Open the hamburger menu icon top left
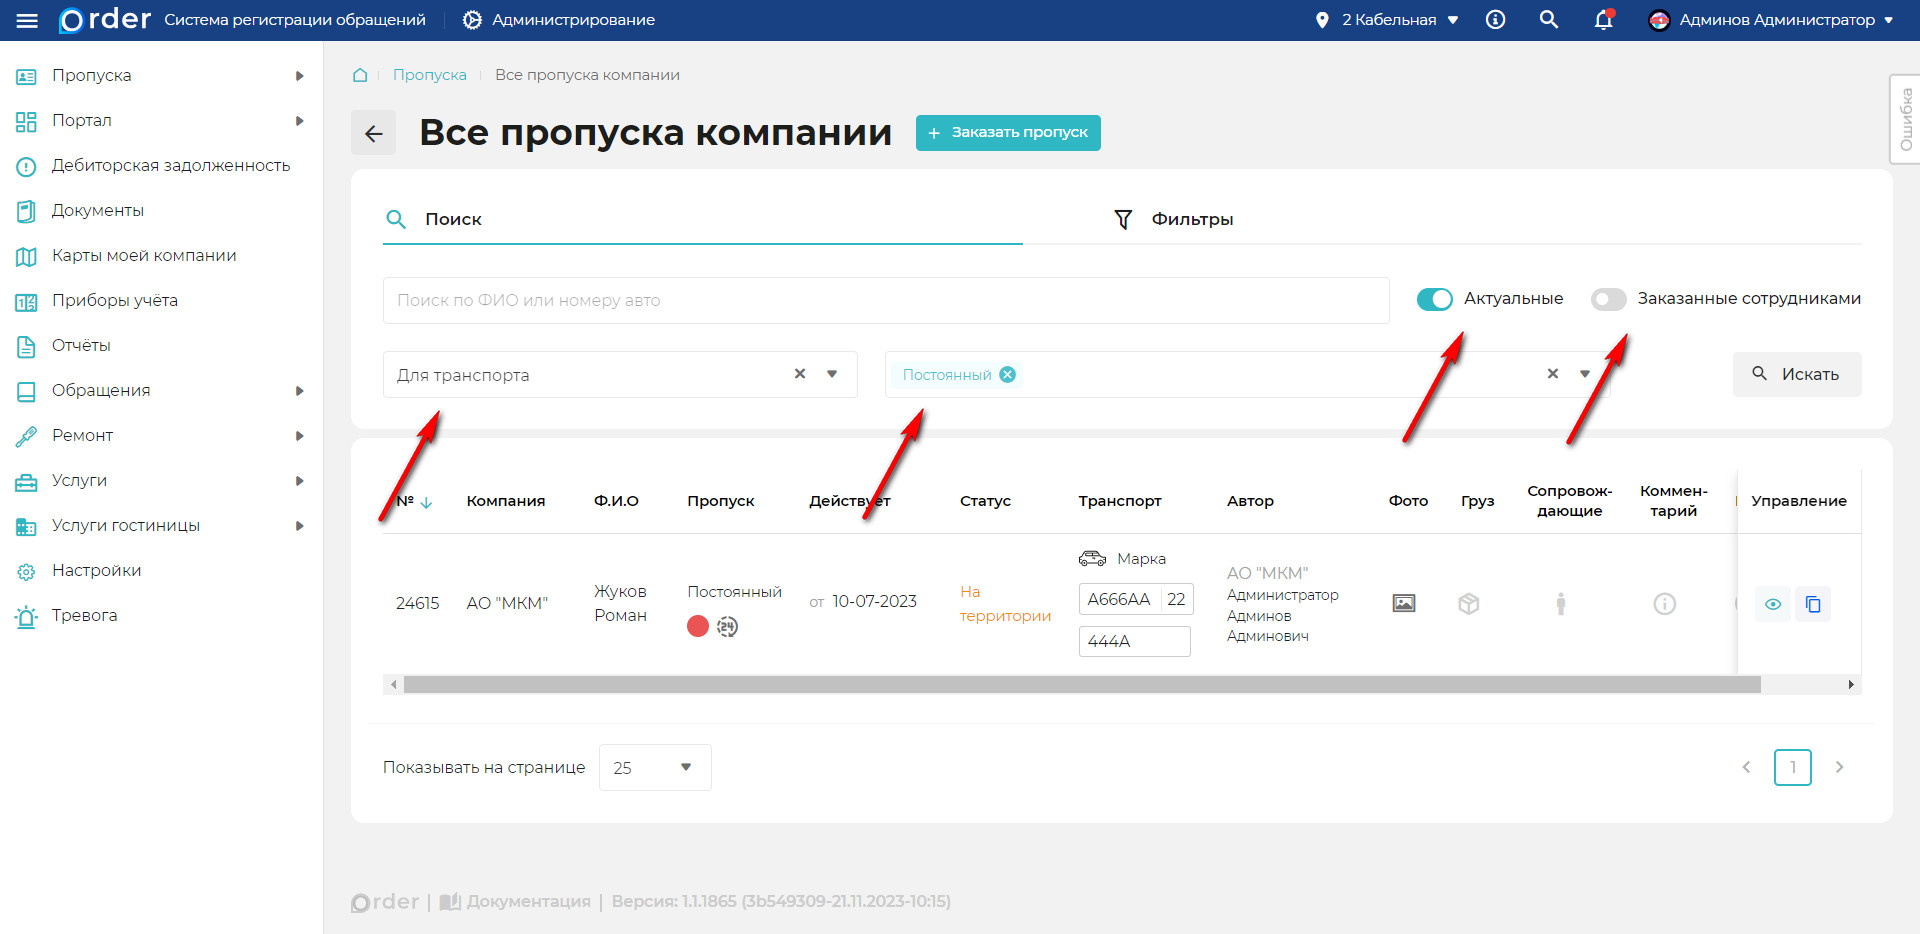 (27, 19)
